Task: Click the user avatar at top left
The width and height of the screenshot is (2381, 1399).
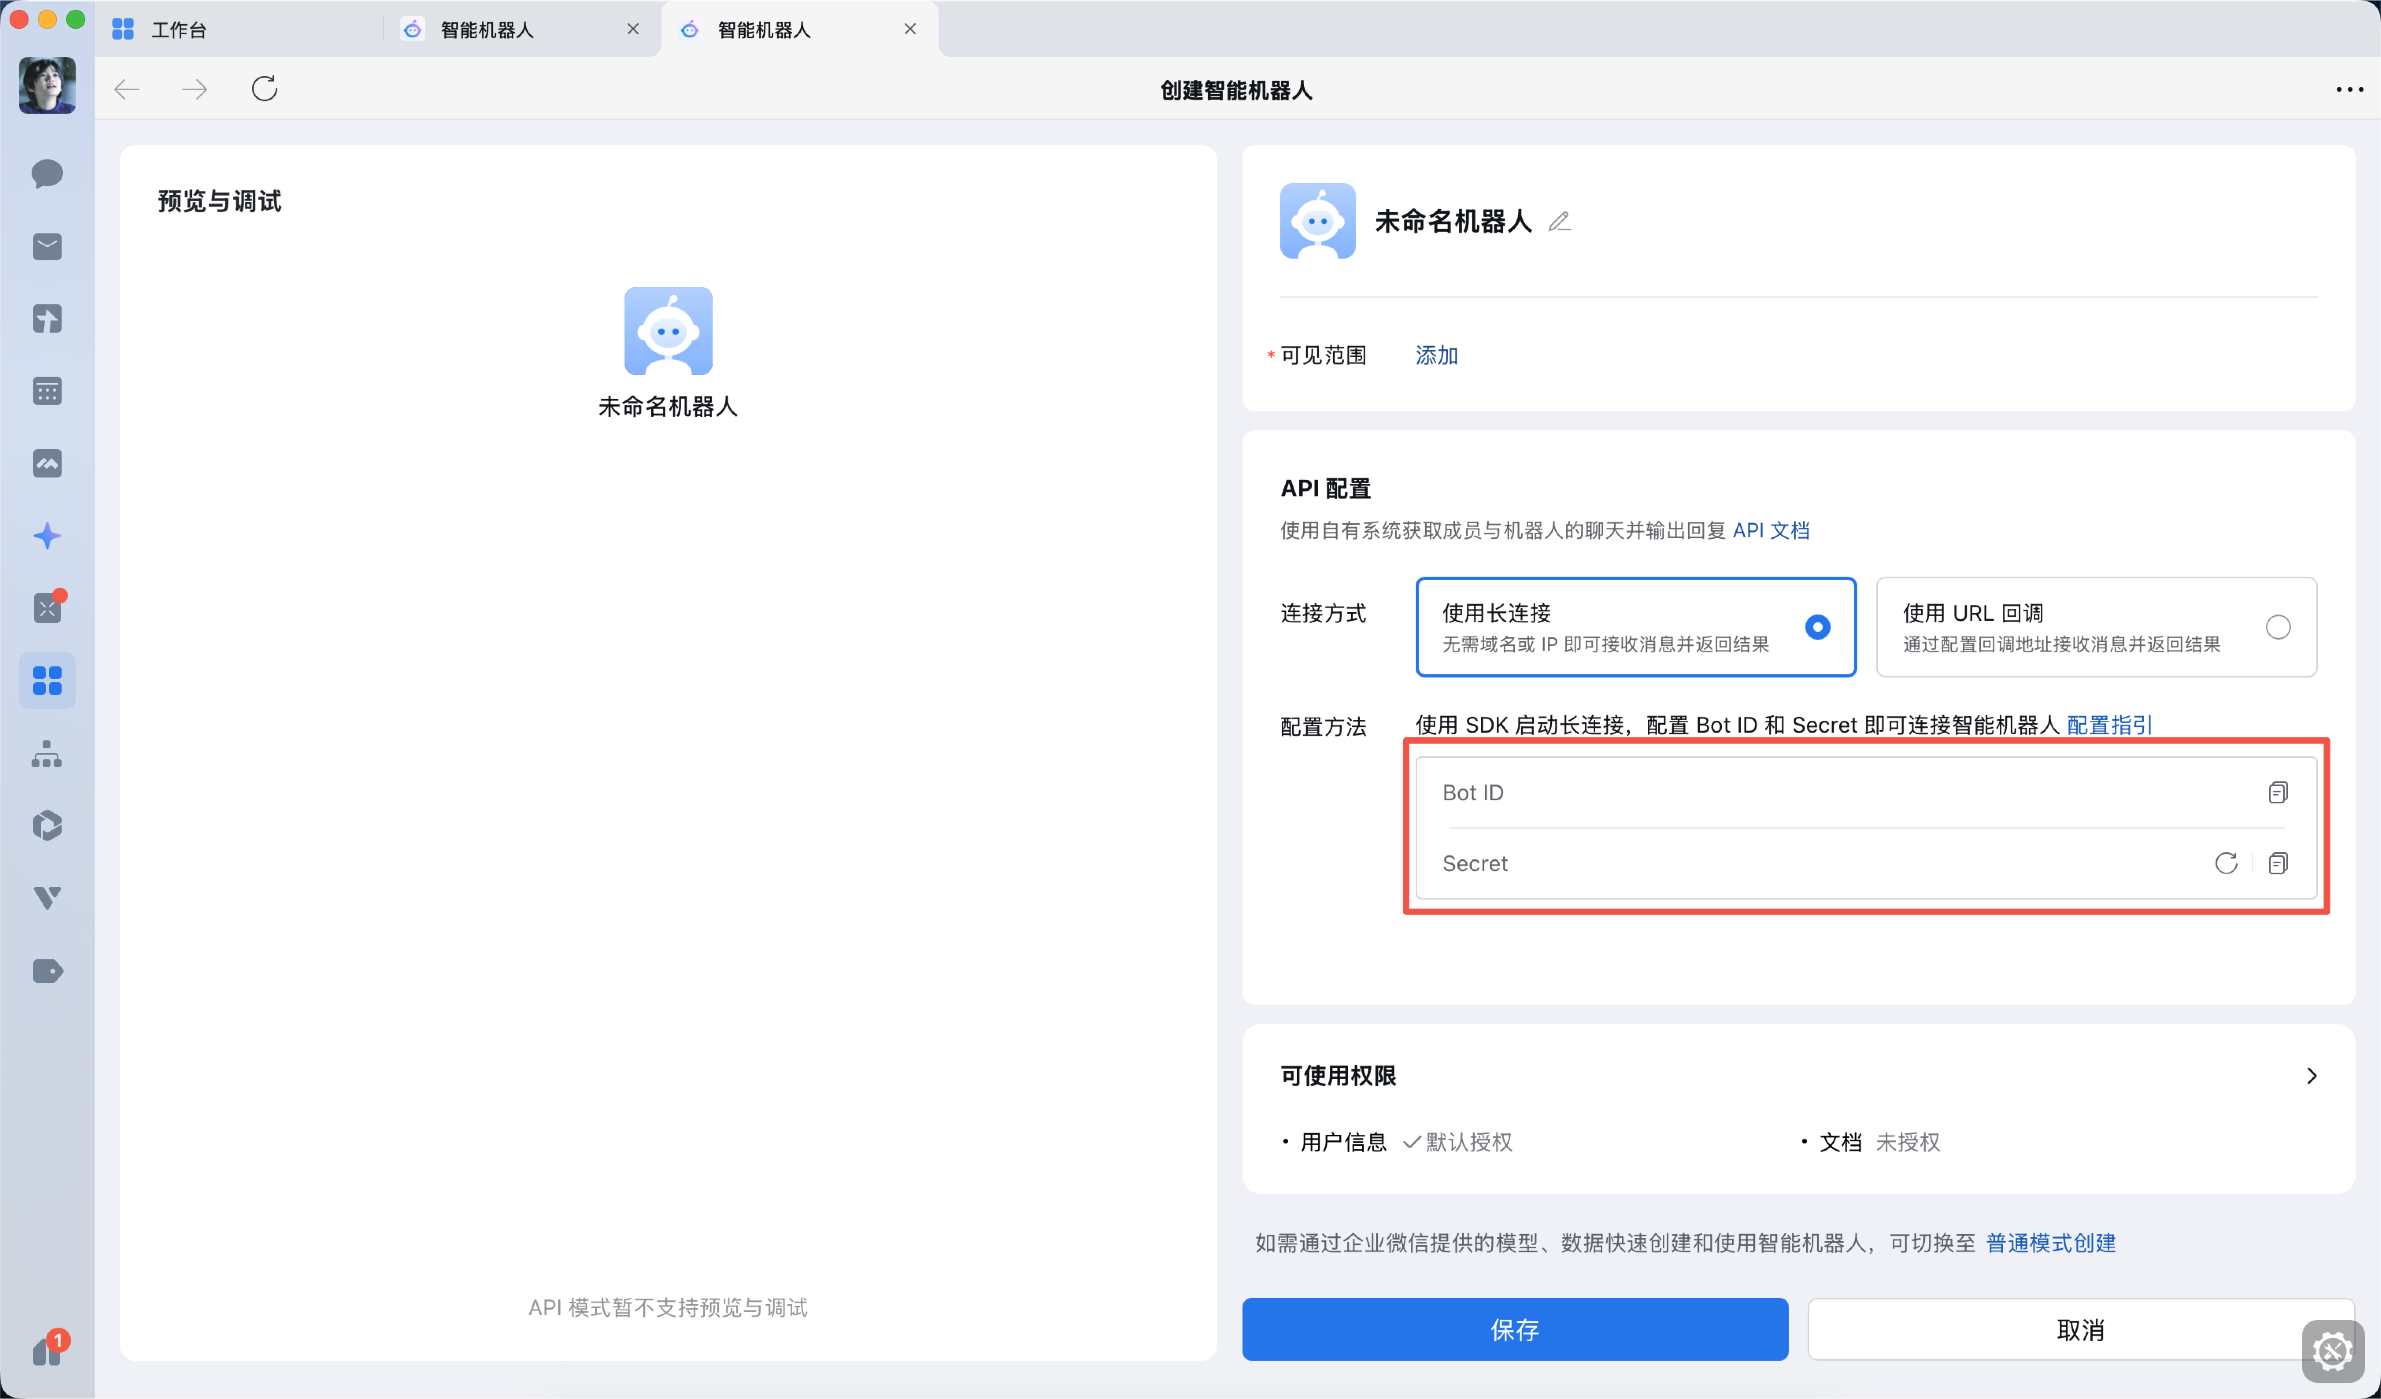Action: (x=47, y=85)
